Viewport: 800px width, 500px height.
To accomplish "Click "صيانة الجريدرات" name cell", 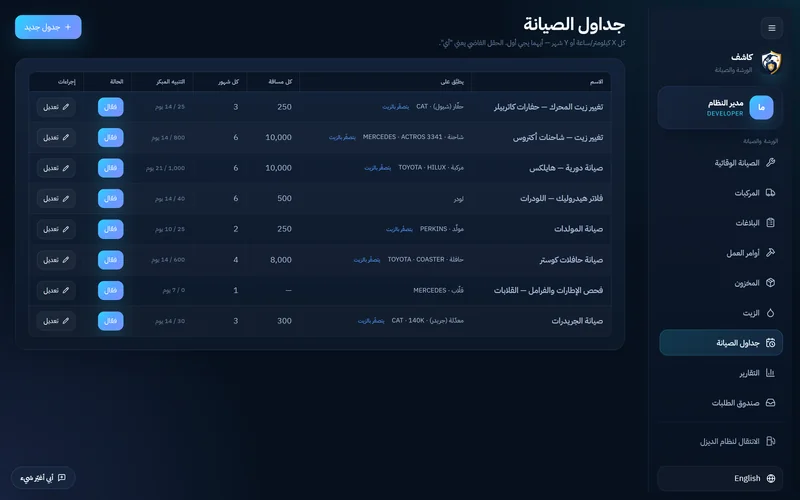I will point(577,321).
